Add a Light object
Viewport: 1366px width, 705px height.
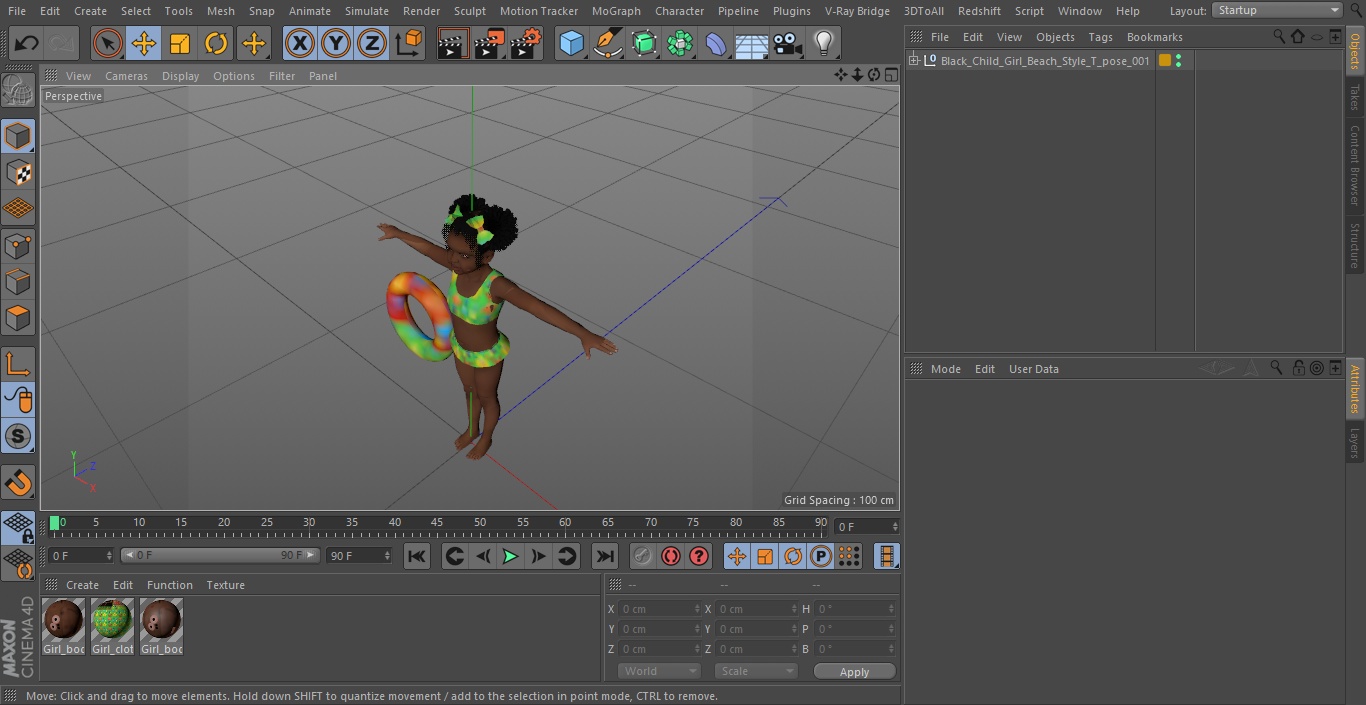[823, 43]
